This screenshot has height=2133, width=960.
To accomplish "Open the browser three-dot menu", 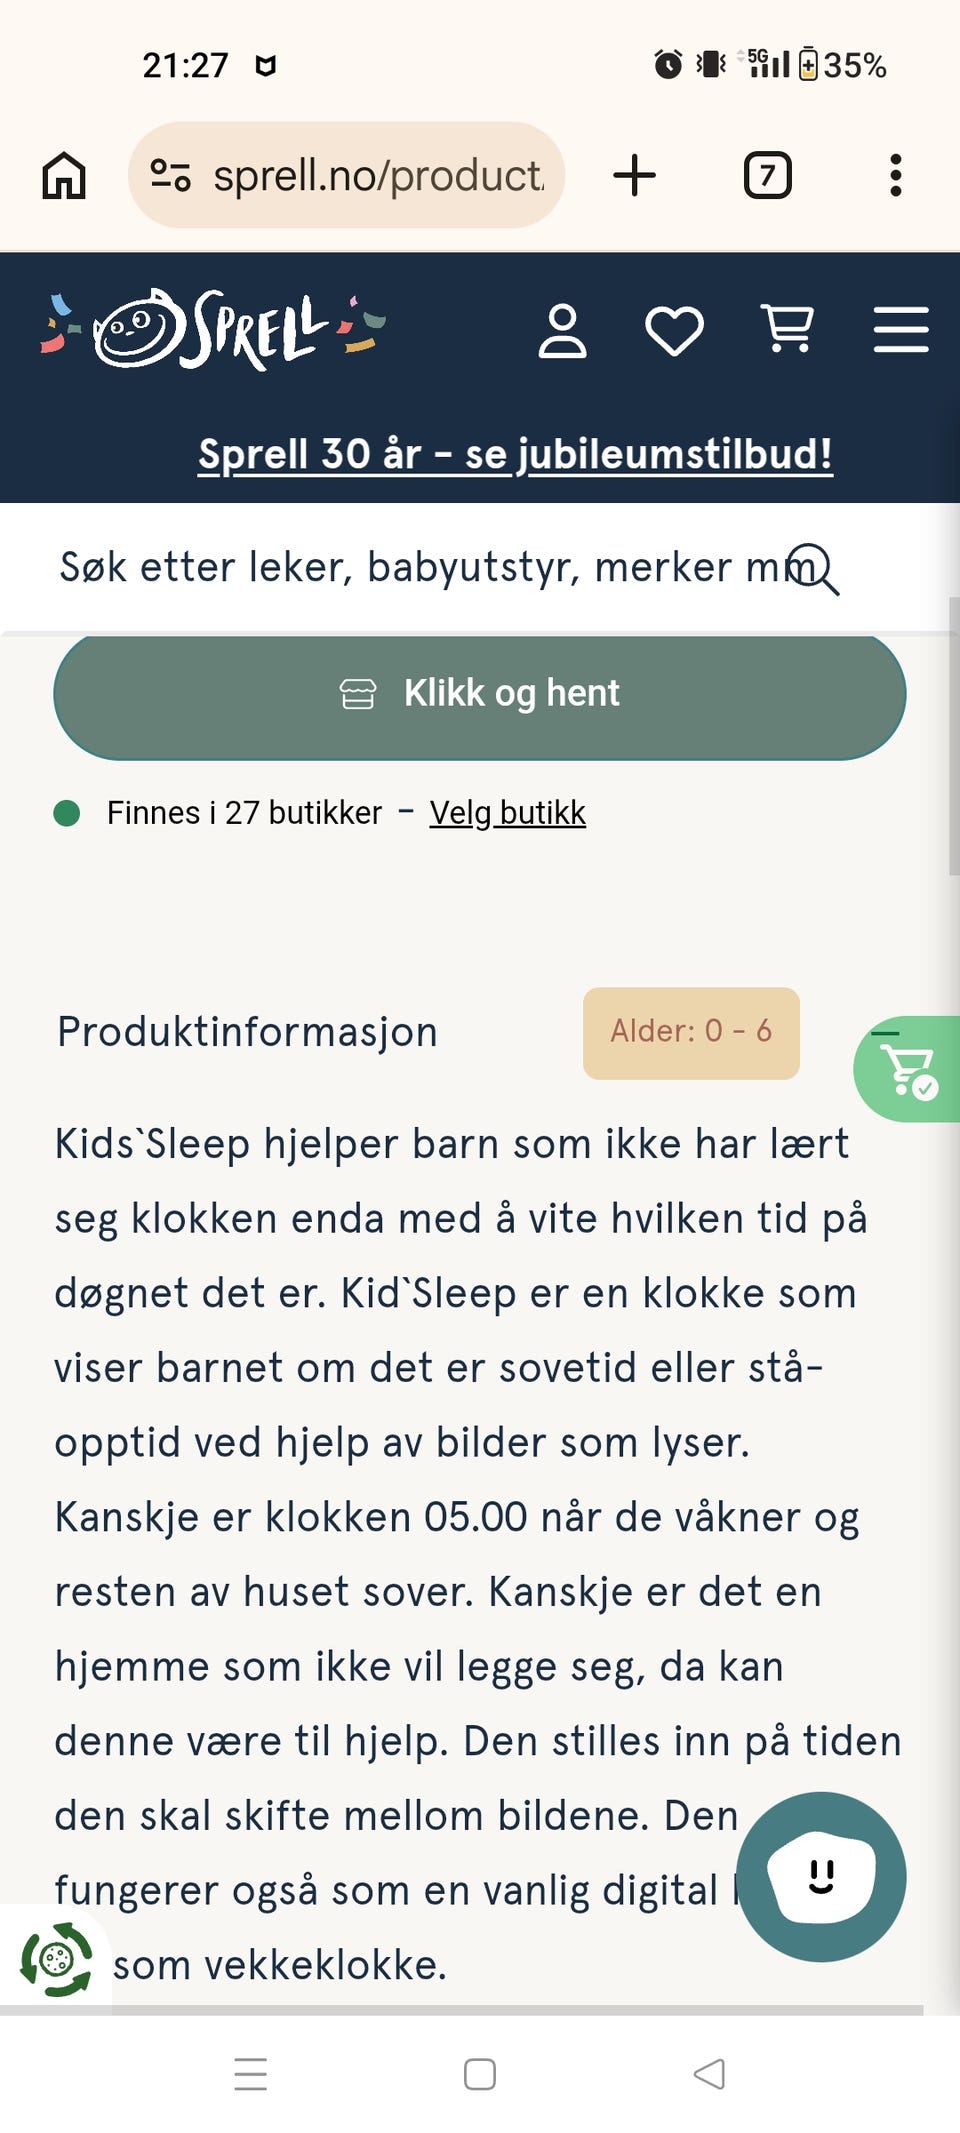I will click(x=895, y=176).
